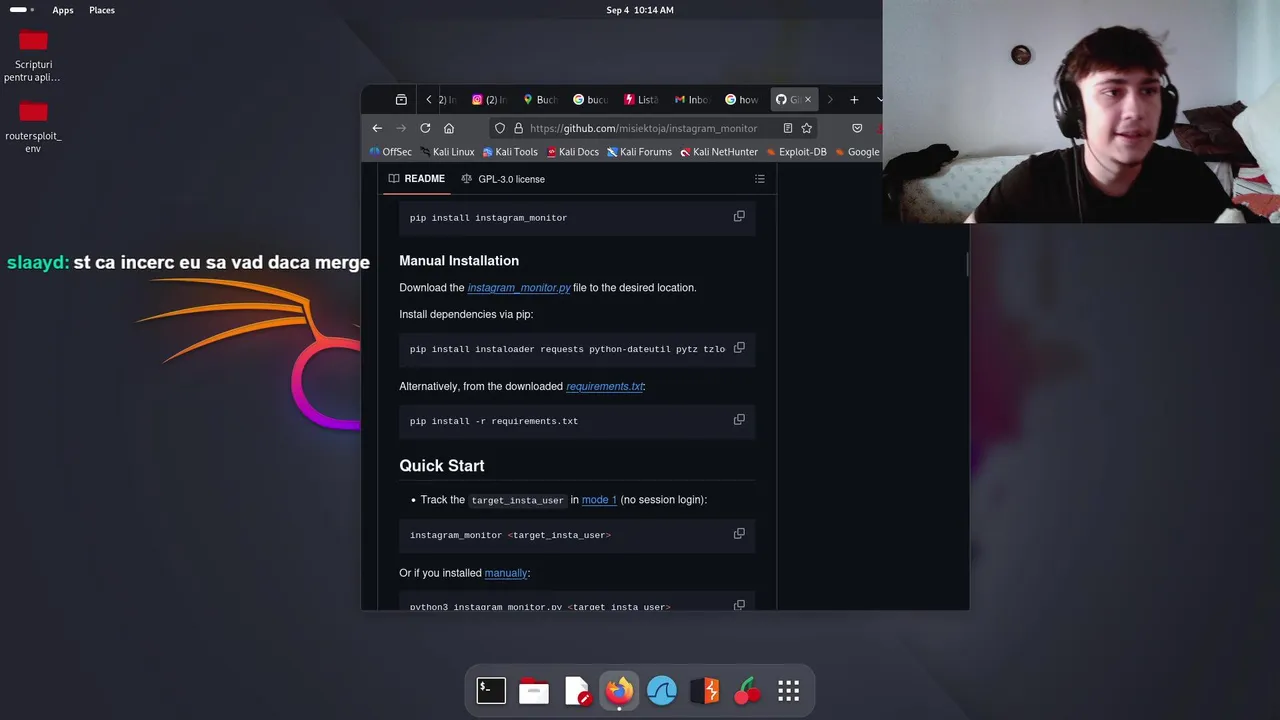
Task: Open a new browser tab with plus
Action: (854, 100)
